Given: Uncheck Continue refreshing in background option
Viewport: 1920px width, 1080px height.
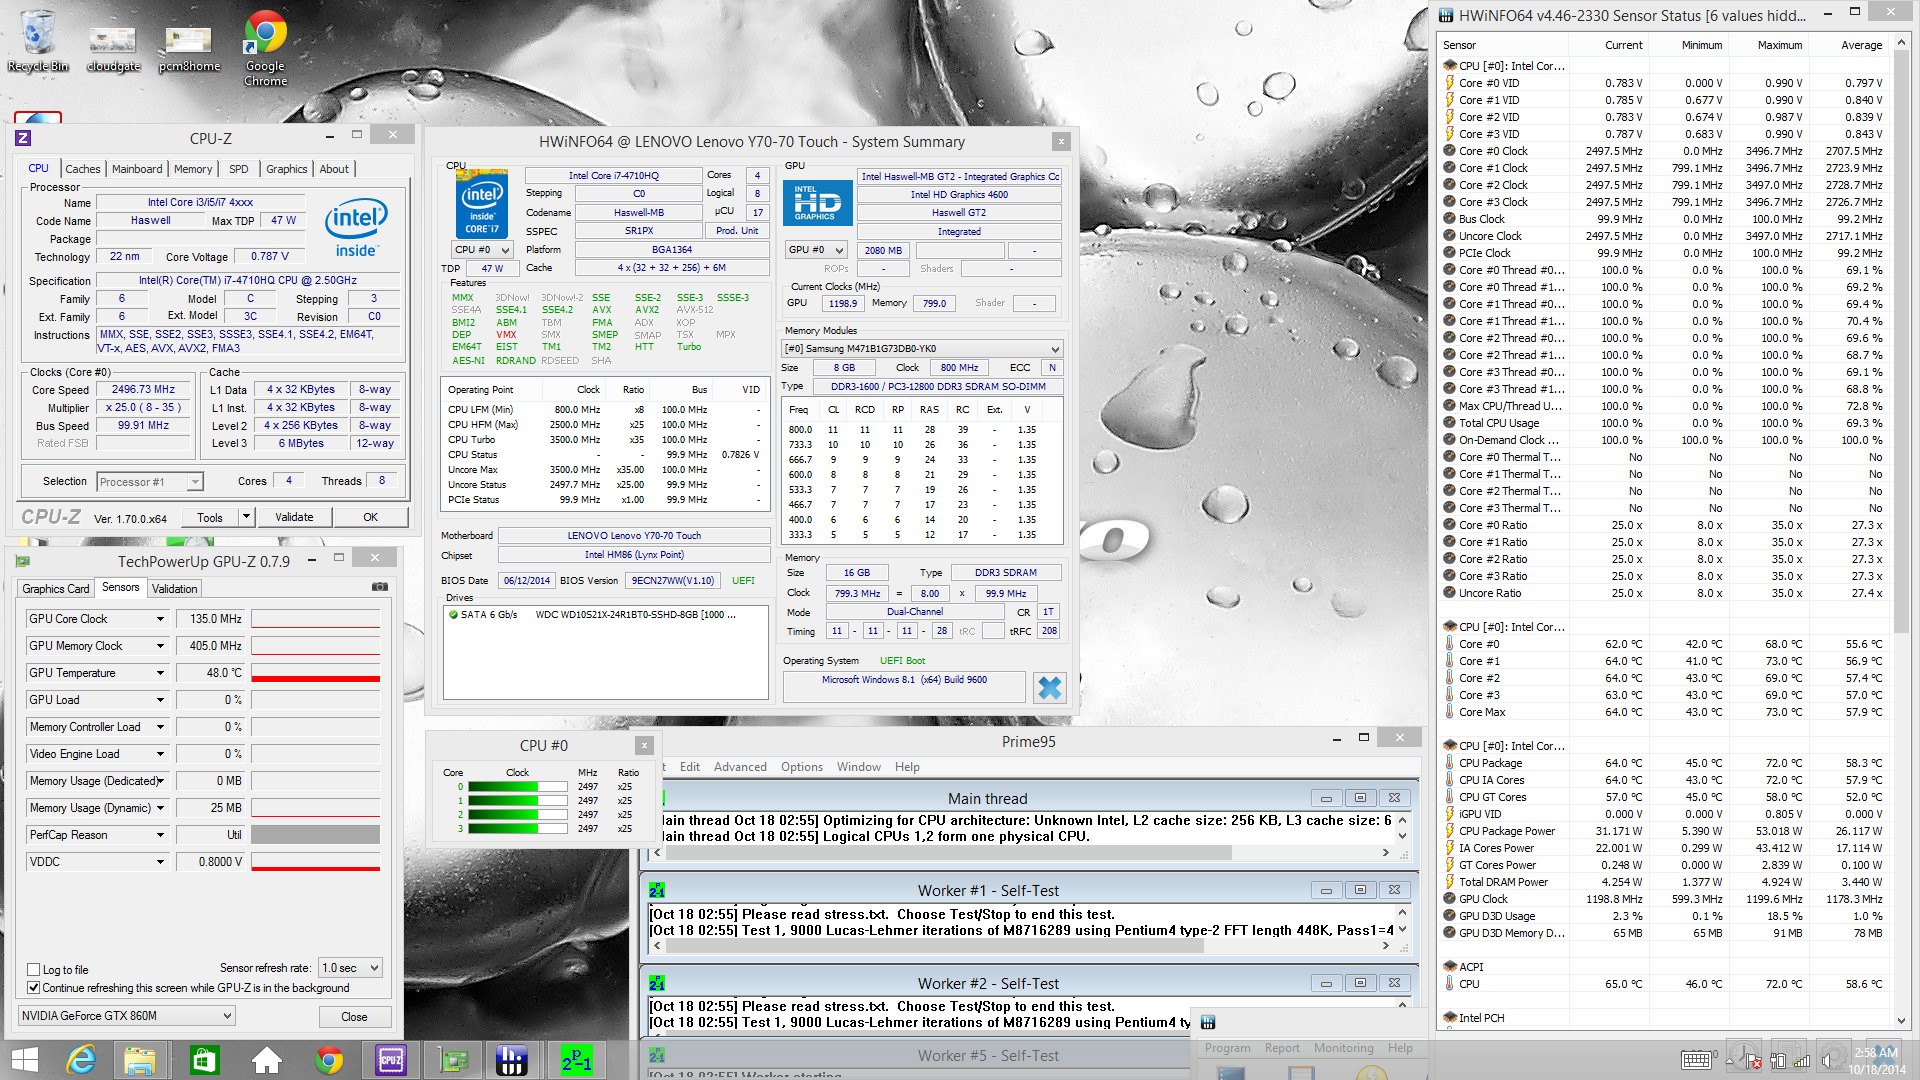Looking at the screenshot, I should click(34, 988).
